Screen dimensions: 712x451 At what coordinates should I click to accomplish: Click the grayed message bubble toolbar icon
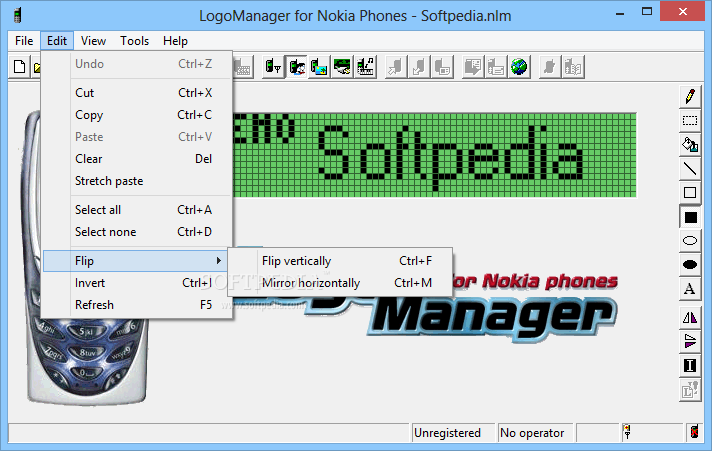(473, 67)
